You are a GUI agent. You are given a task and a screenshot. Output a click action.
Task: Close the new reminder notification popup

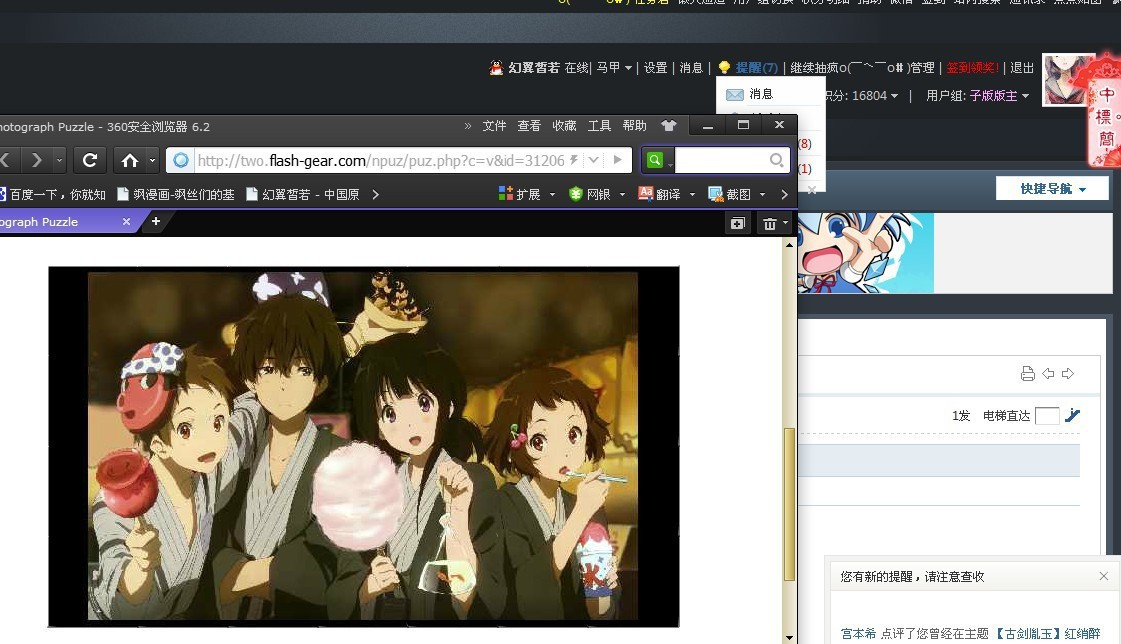[x=1103, y=576]
